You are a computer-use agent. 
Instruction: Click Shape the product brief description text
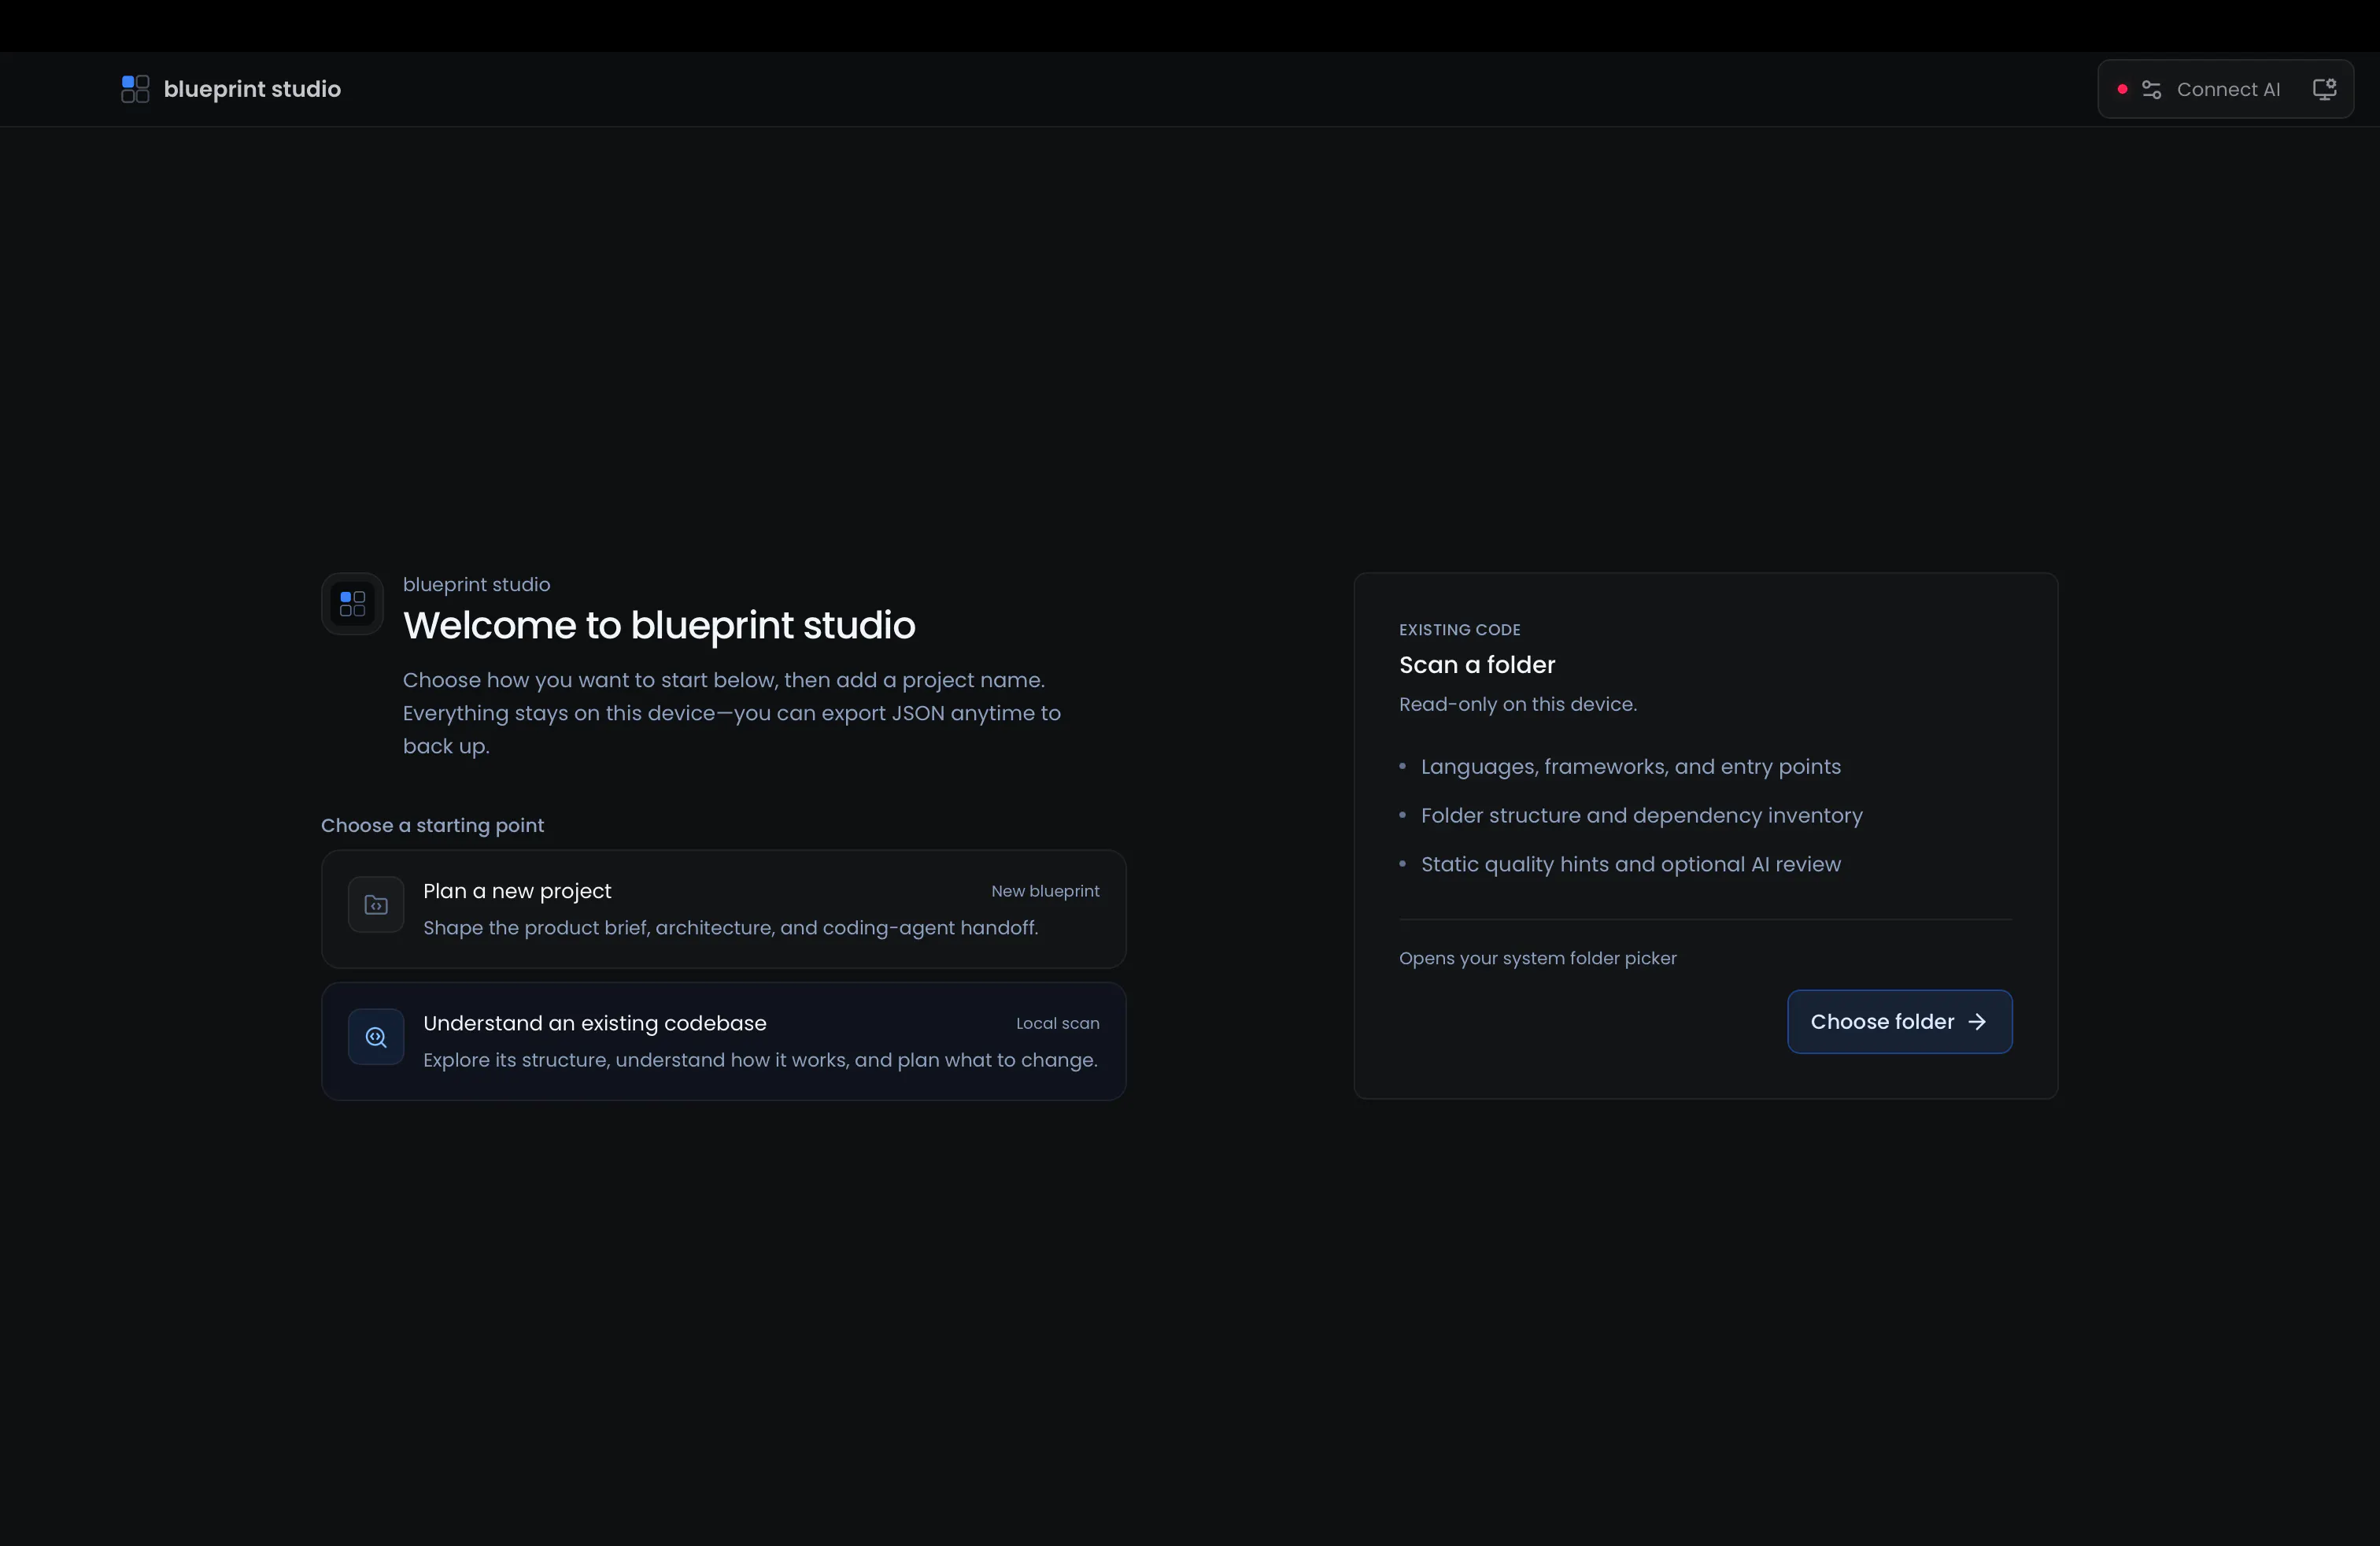point(731,928)
